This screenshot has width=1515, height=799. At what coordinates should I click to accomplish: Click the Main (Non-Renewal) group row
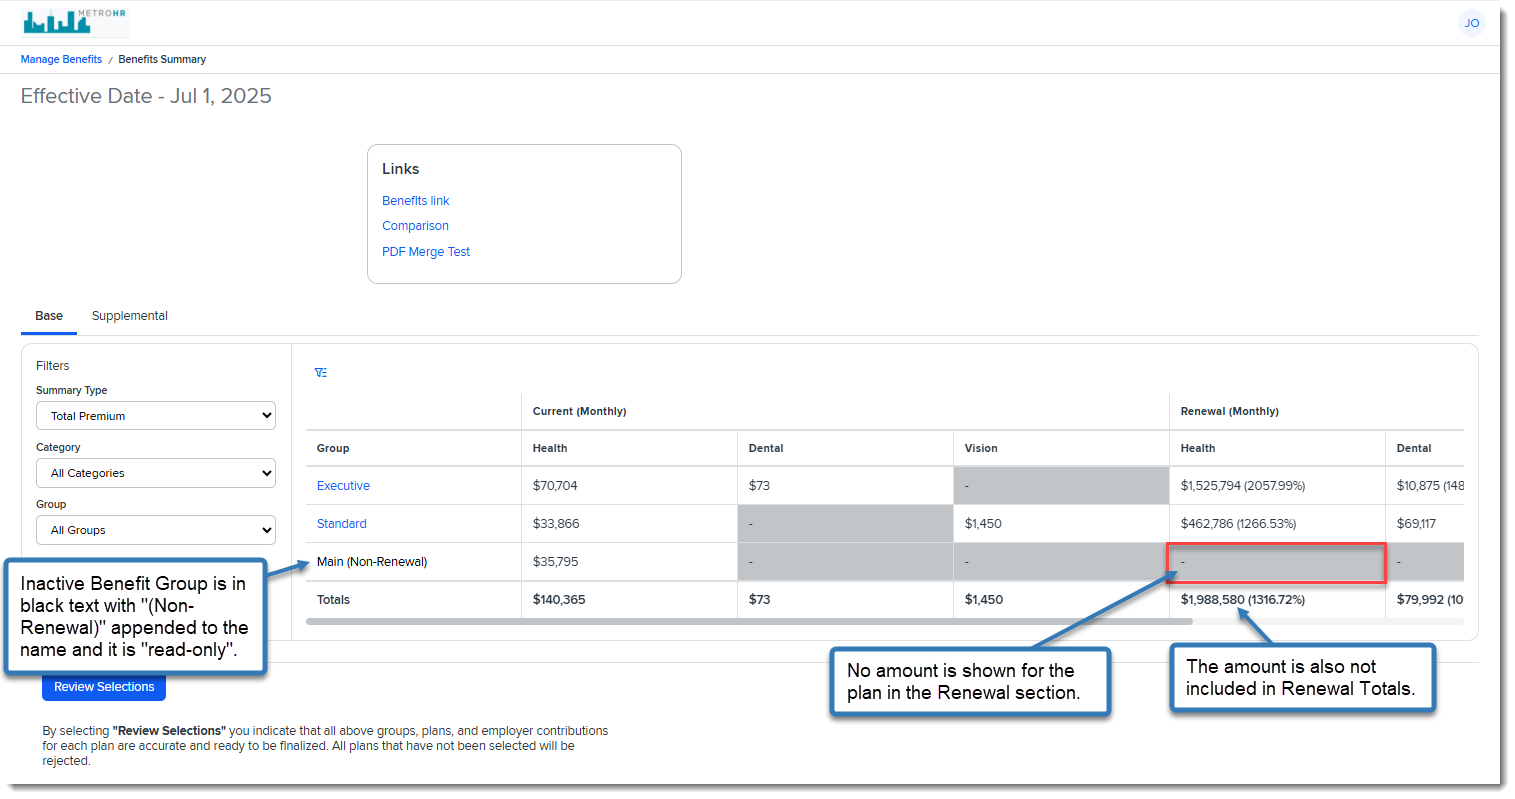pyautogui.click(x=372, y=562)
